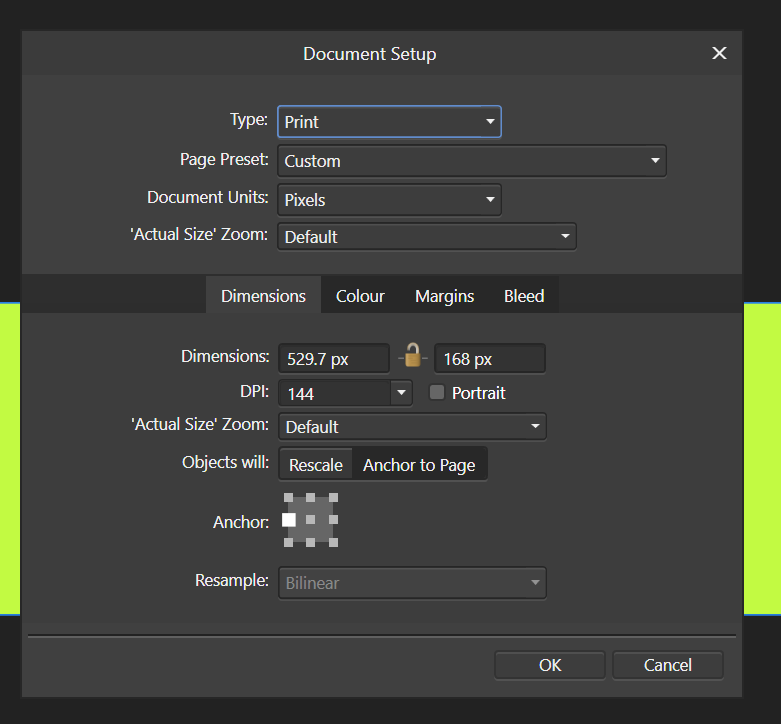
Task: Select Rescale for objects
Action: point(316,465)
